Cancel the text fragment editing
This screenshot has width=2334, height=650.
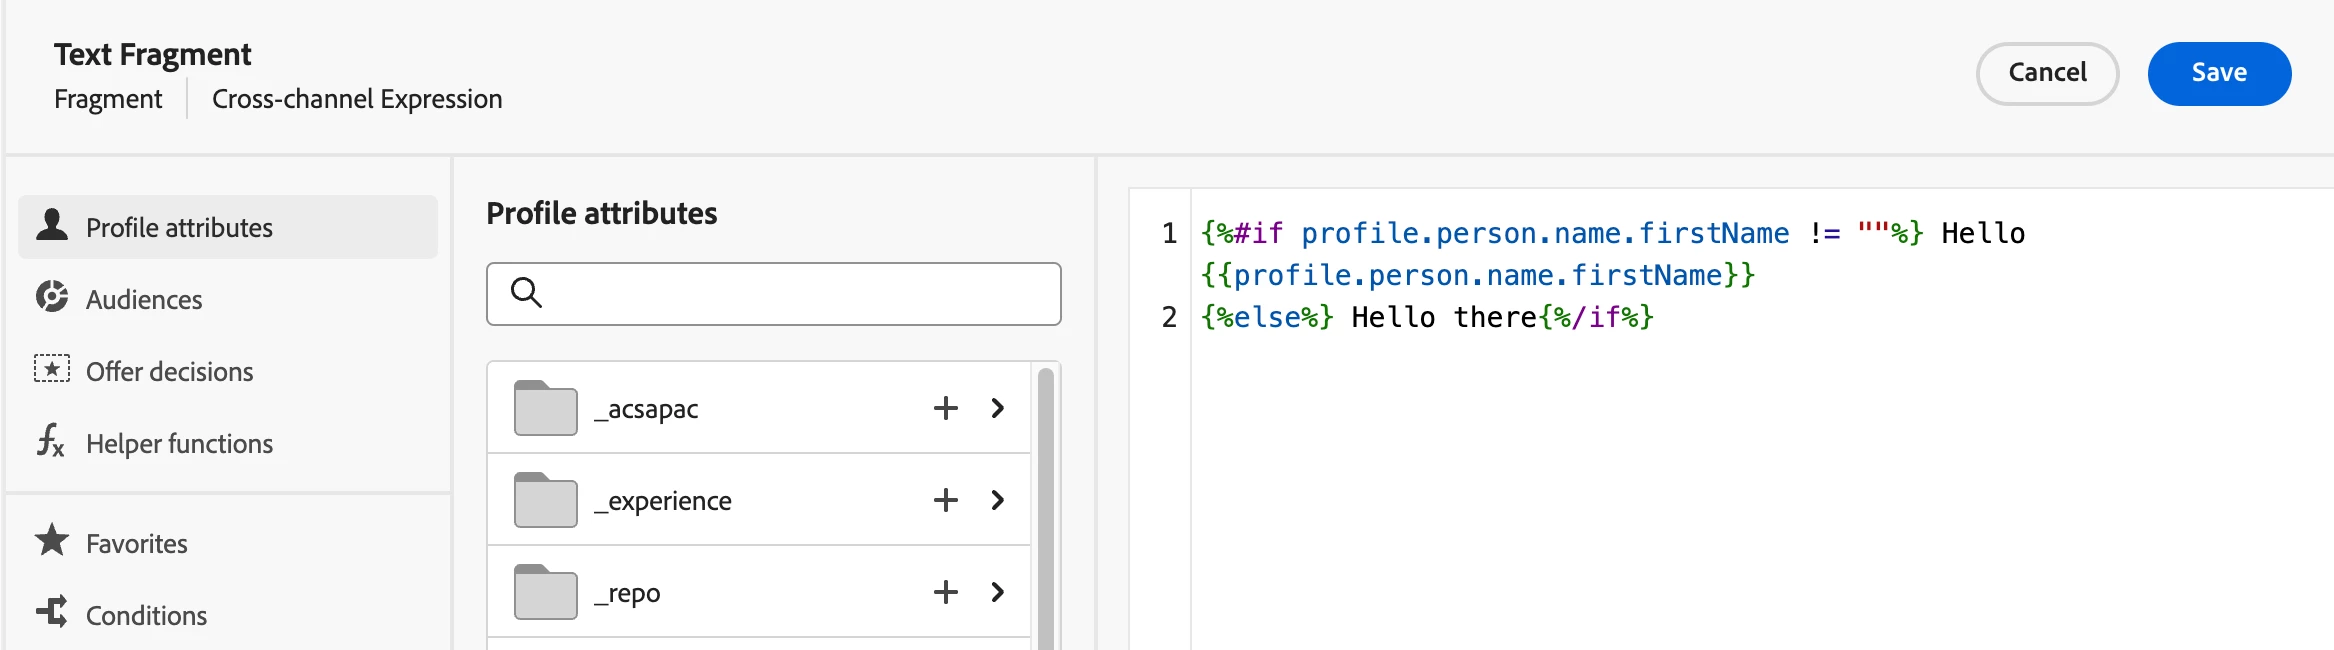pyautogui.click(x=2047, y=73)
